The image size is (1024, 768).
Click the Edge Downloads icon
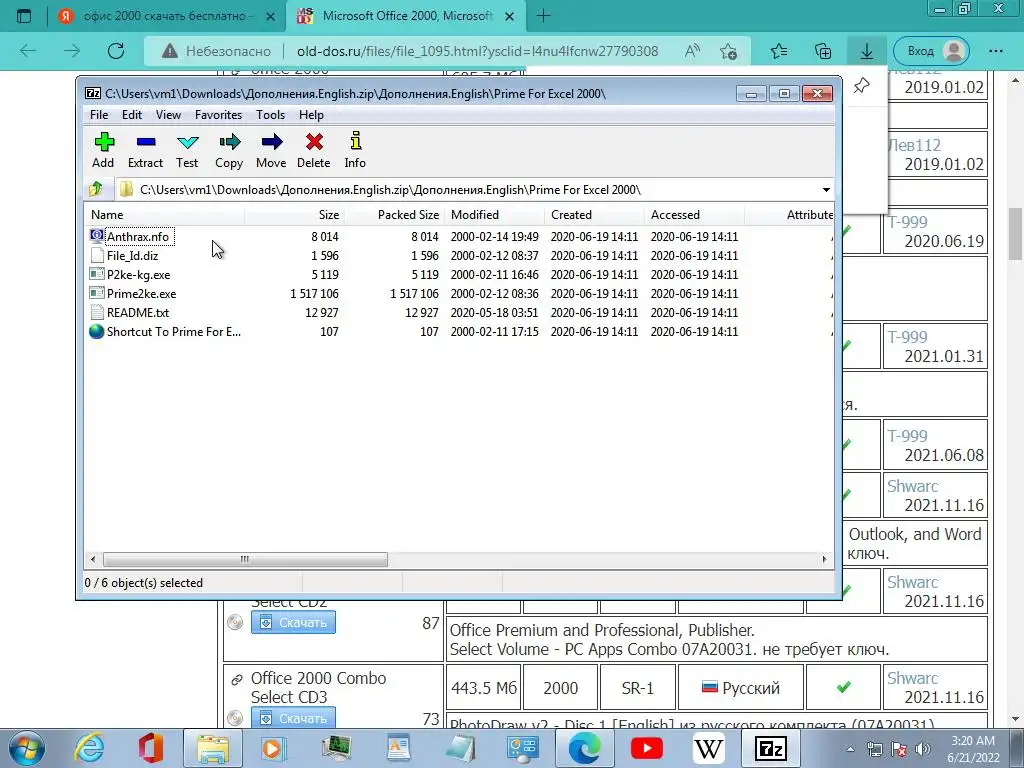867,51
